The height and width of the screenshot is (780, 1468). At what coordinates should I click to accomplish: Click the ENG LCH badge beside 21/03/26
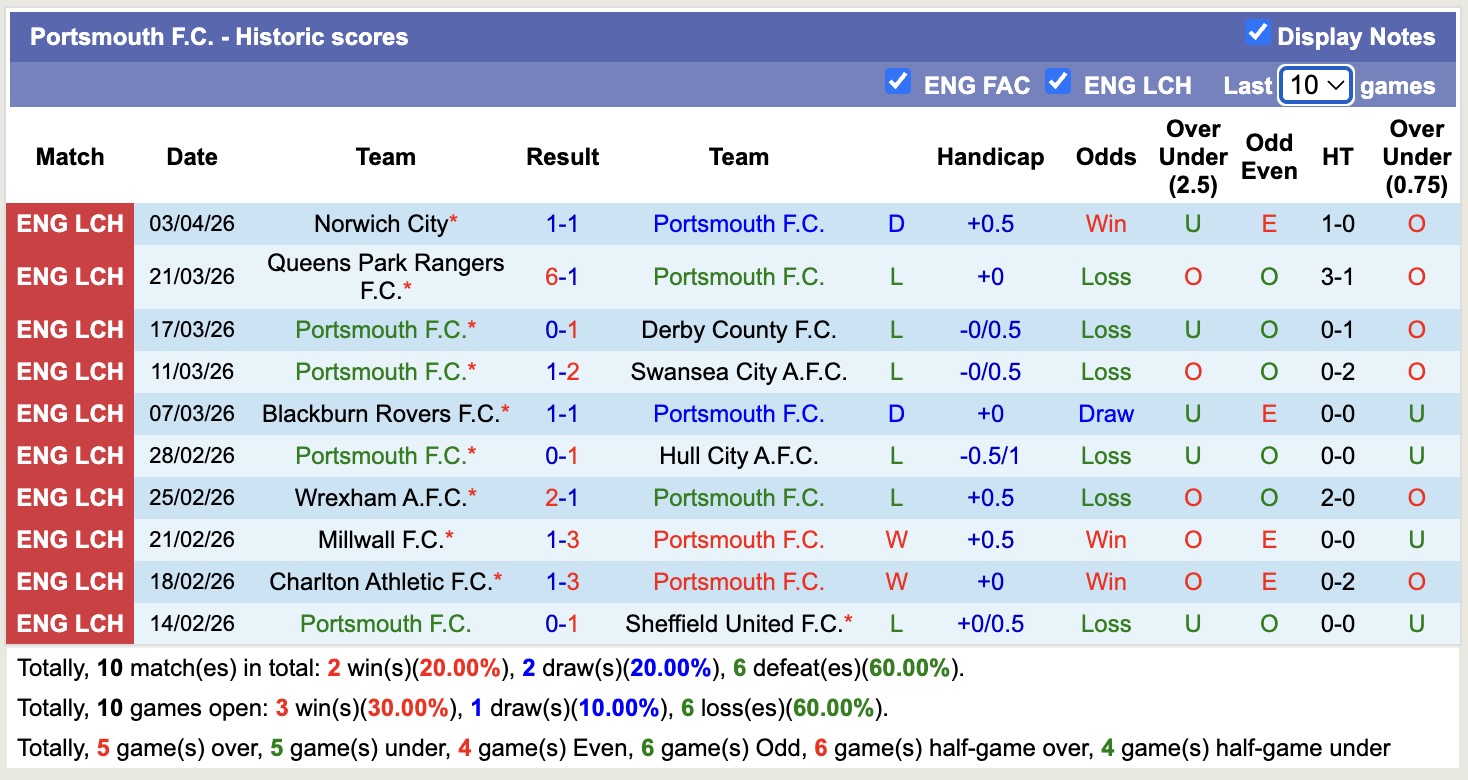[69, 277]
